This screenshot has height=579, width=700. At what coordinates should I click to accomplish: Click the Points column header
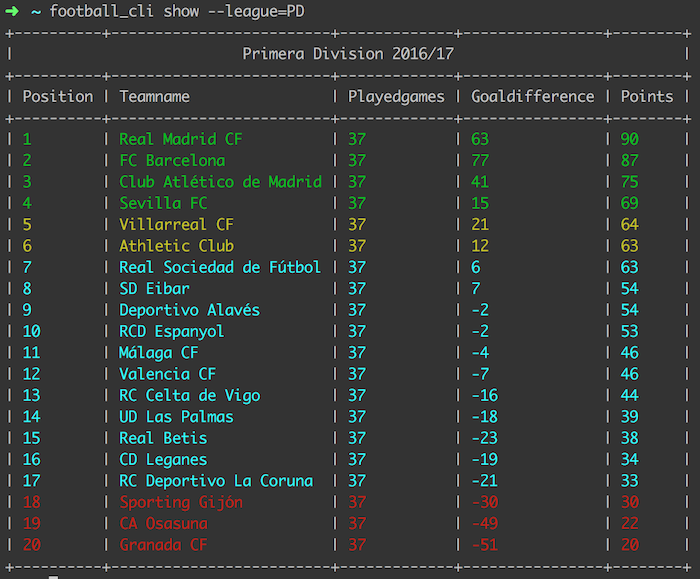click(647, 96)
